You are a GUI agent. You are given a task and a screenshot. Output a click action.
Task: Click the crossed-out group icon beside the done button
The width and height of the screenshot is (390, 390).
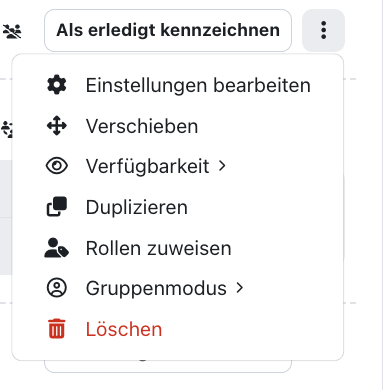[12, 31]
